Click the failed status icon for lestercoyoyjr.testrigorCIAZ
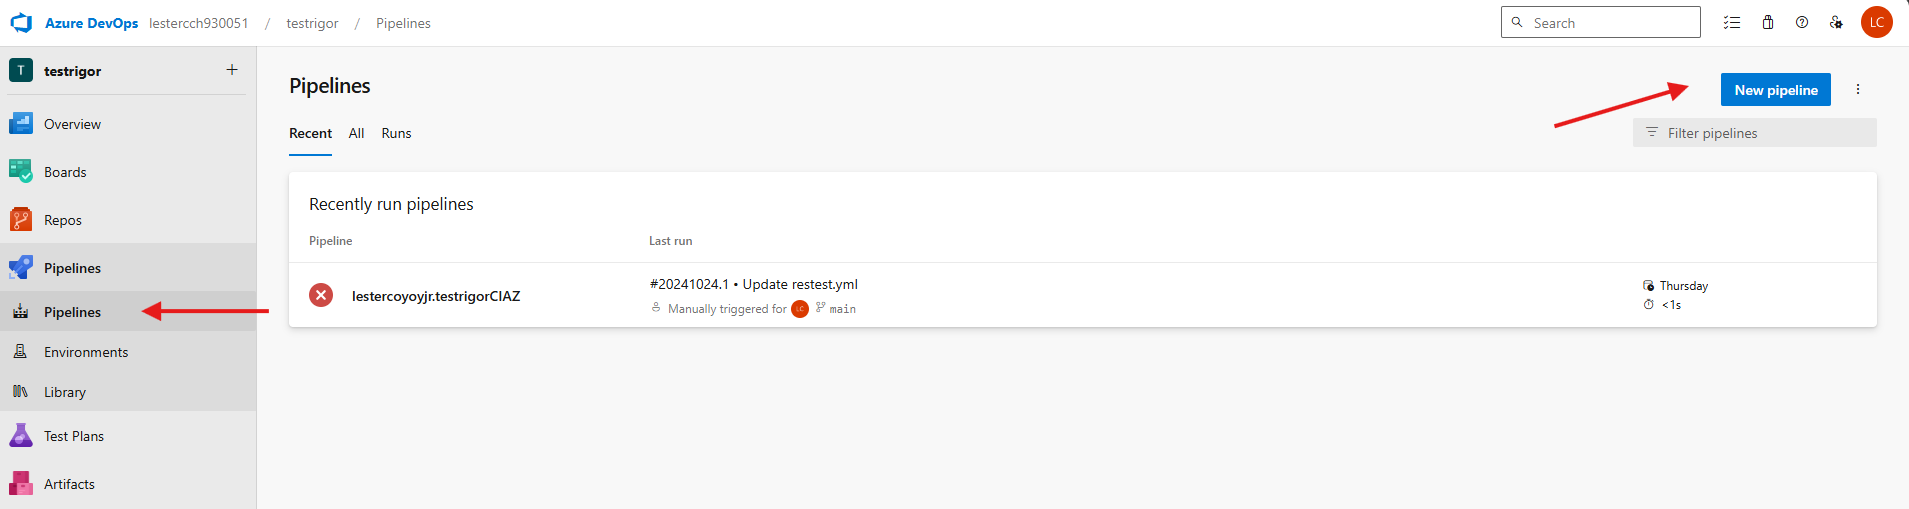The height and width of the screenshot is (509, 1909). click(x=321, y=295)
